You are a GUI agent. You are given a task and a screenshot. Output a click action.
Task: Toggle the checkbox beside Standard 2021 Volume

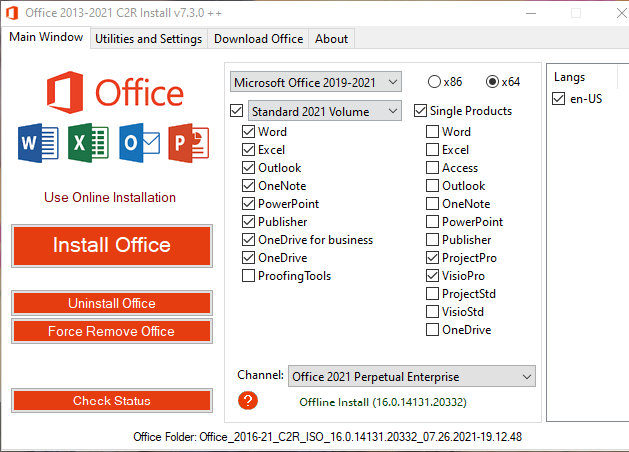pyautogui.click(x=237, y=111)
